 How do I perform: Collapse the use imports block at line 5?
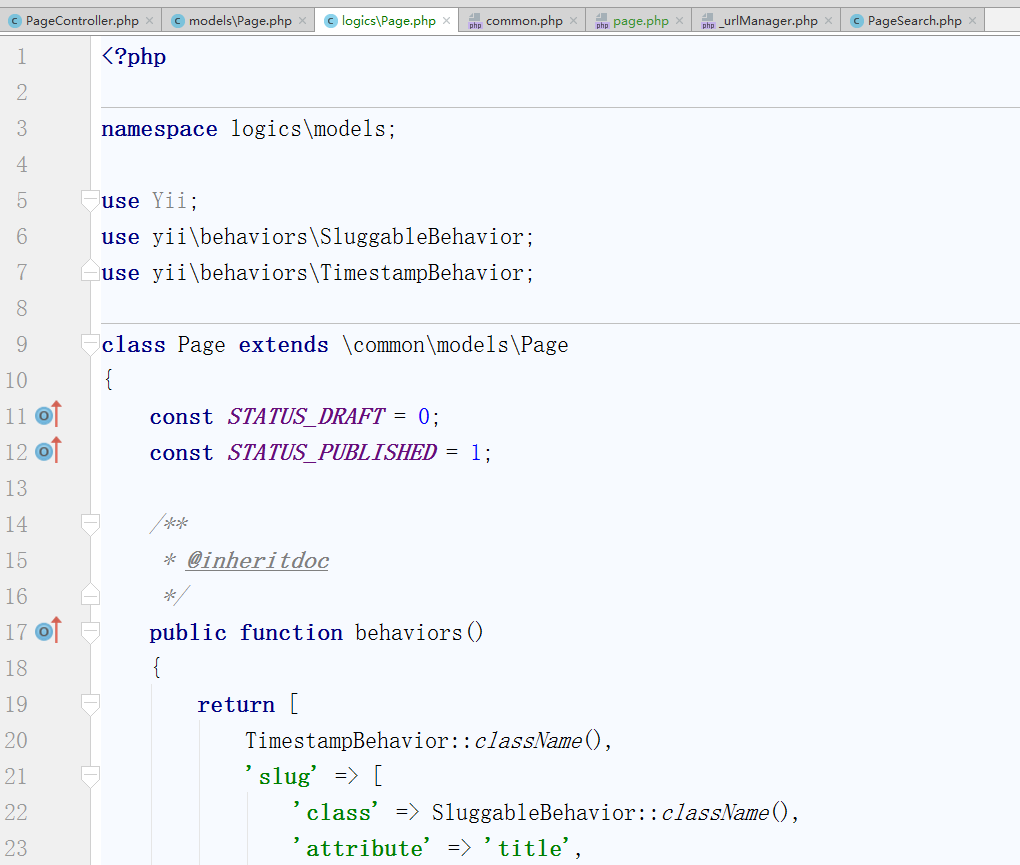[91, 200]
